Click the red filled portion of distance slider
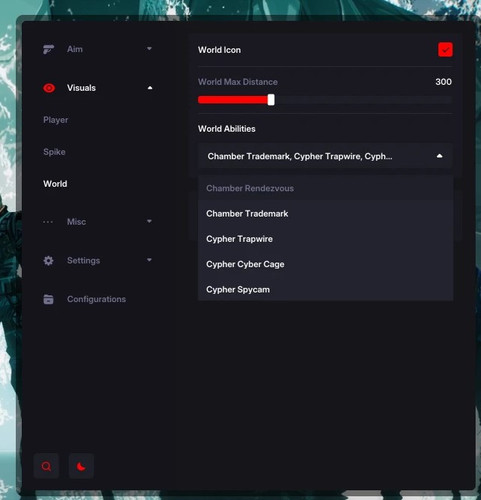Viewport: 481px width, 500px height. (233, 100)
